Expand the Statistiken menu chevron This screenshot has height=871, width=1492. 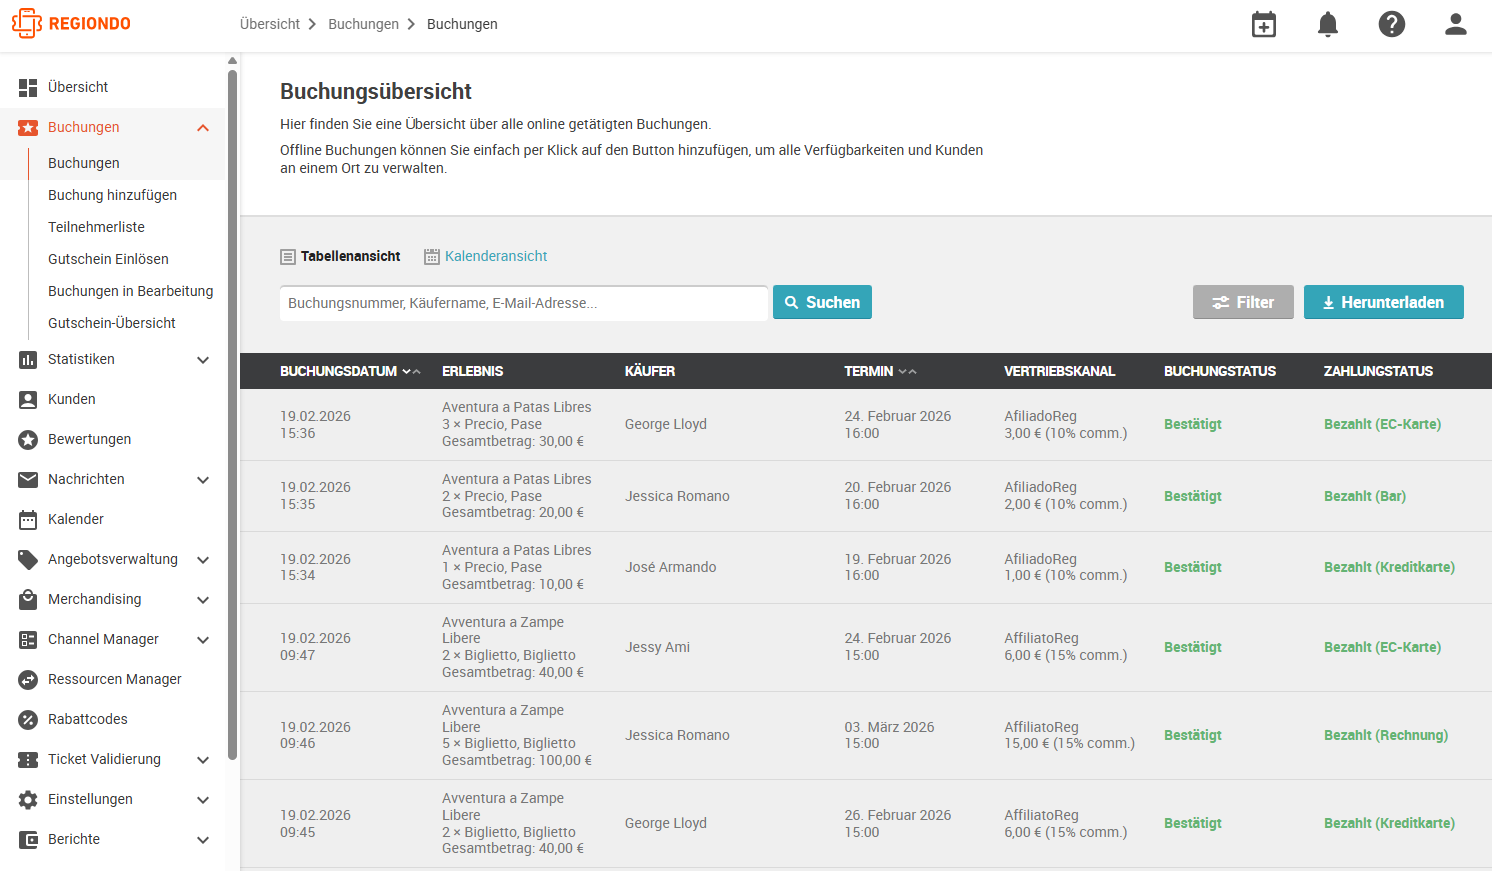[203, 359]
